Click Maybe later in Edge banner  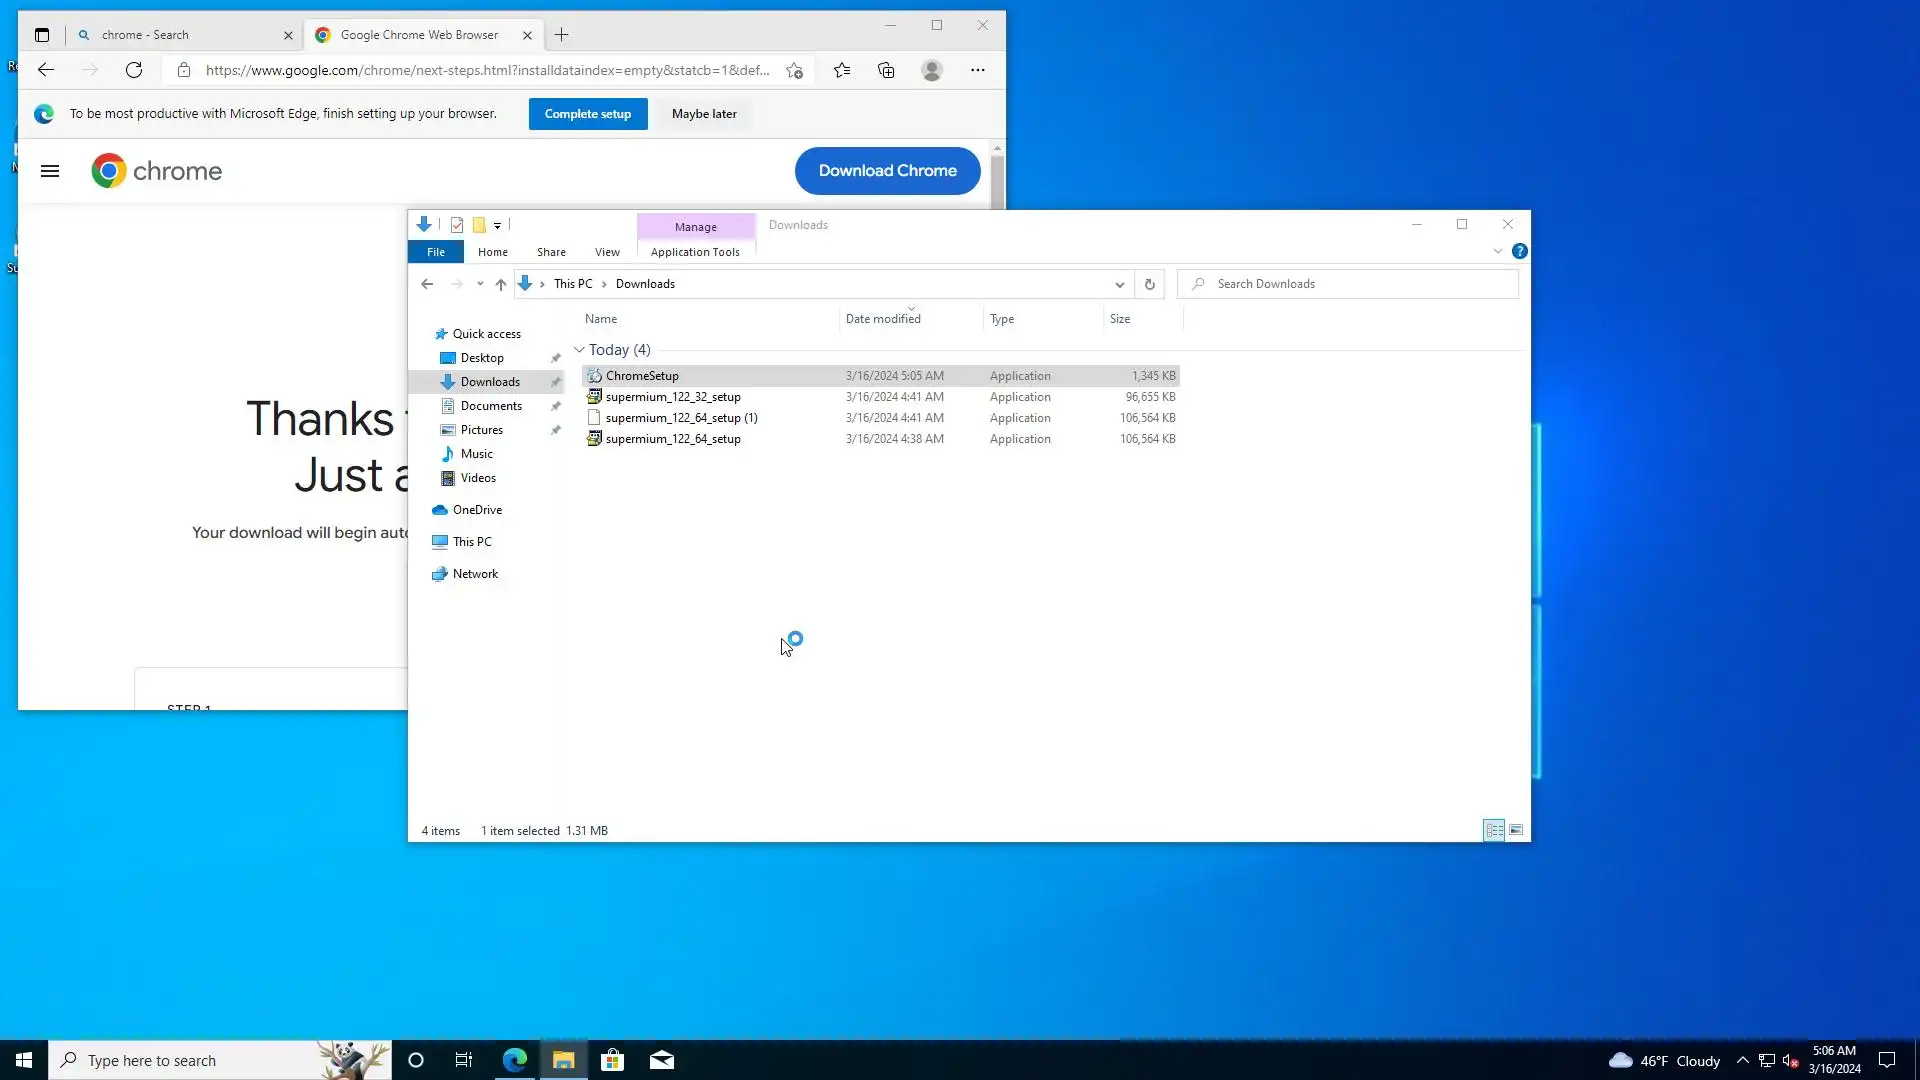pos(704,114)
